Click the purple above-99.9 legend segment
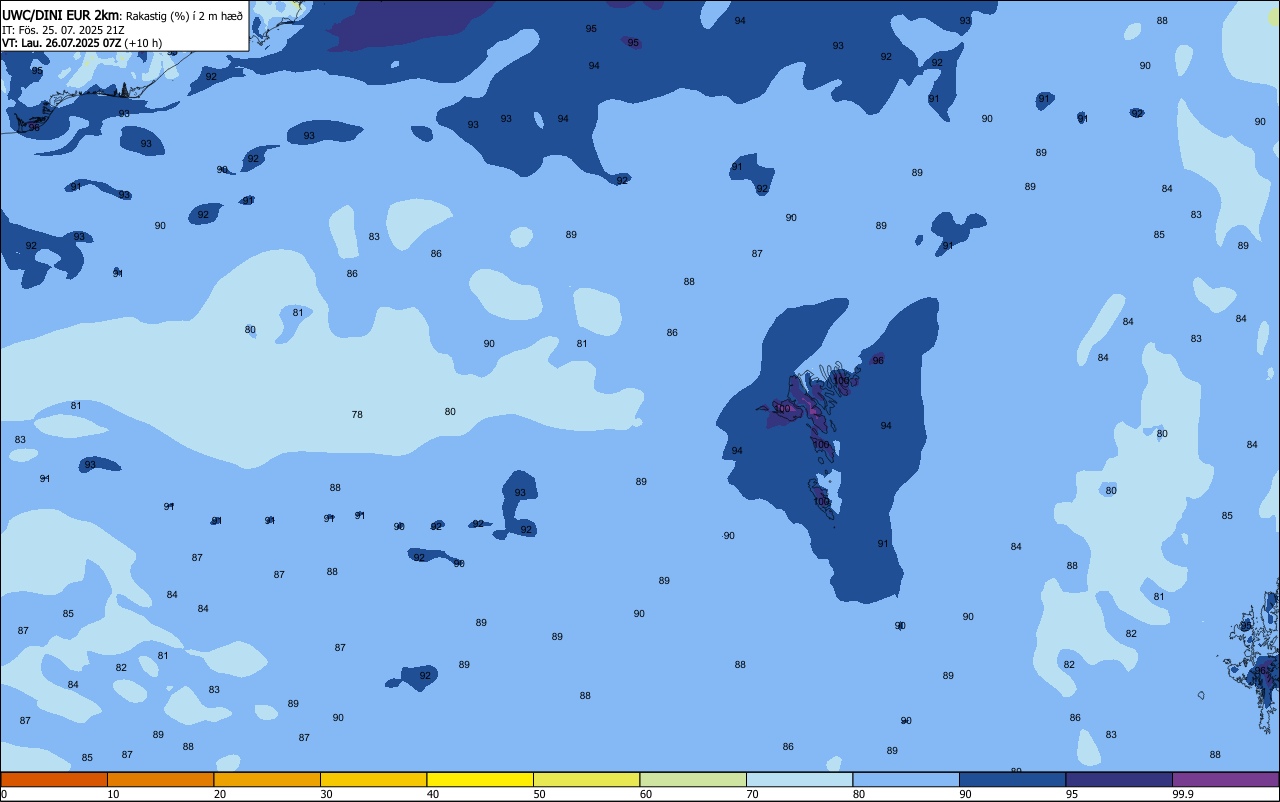 1225,779
